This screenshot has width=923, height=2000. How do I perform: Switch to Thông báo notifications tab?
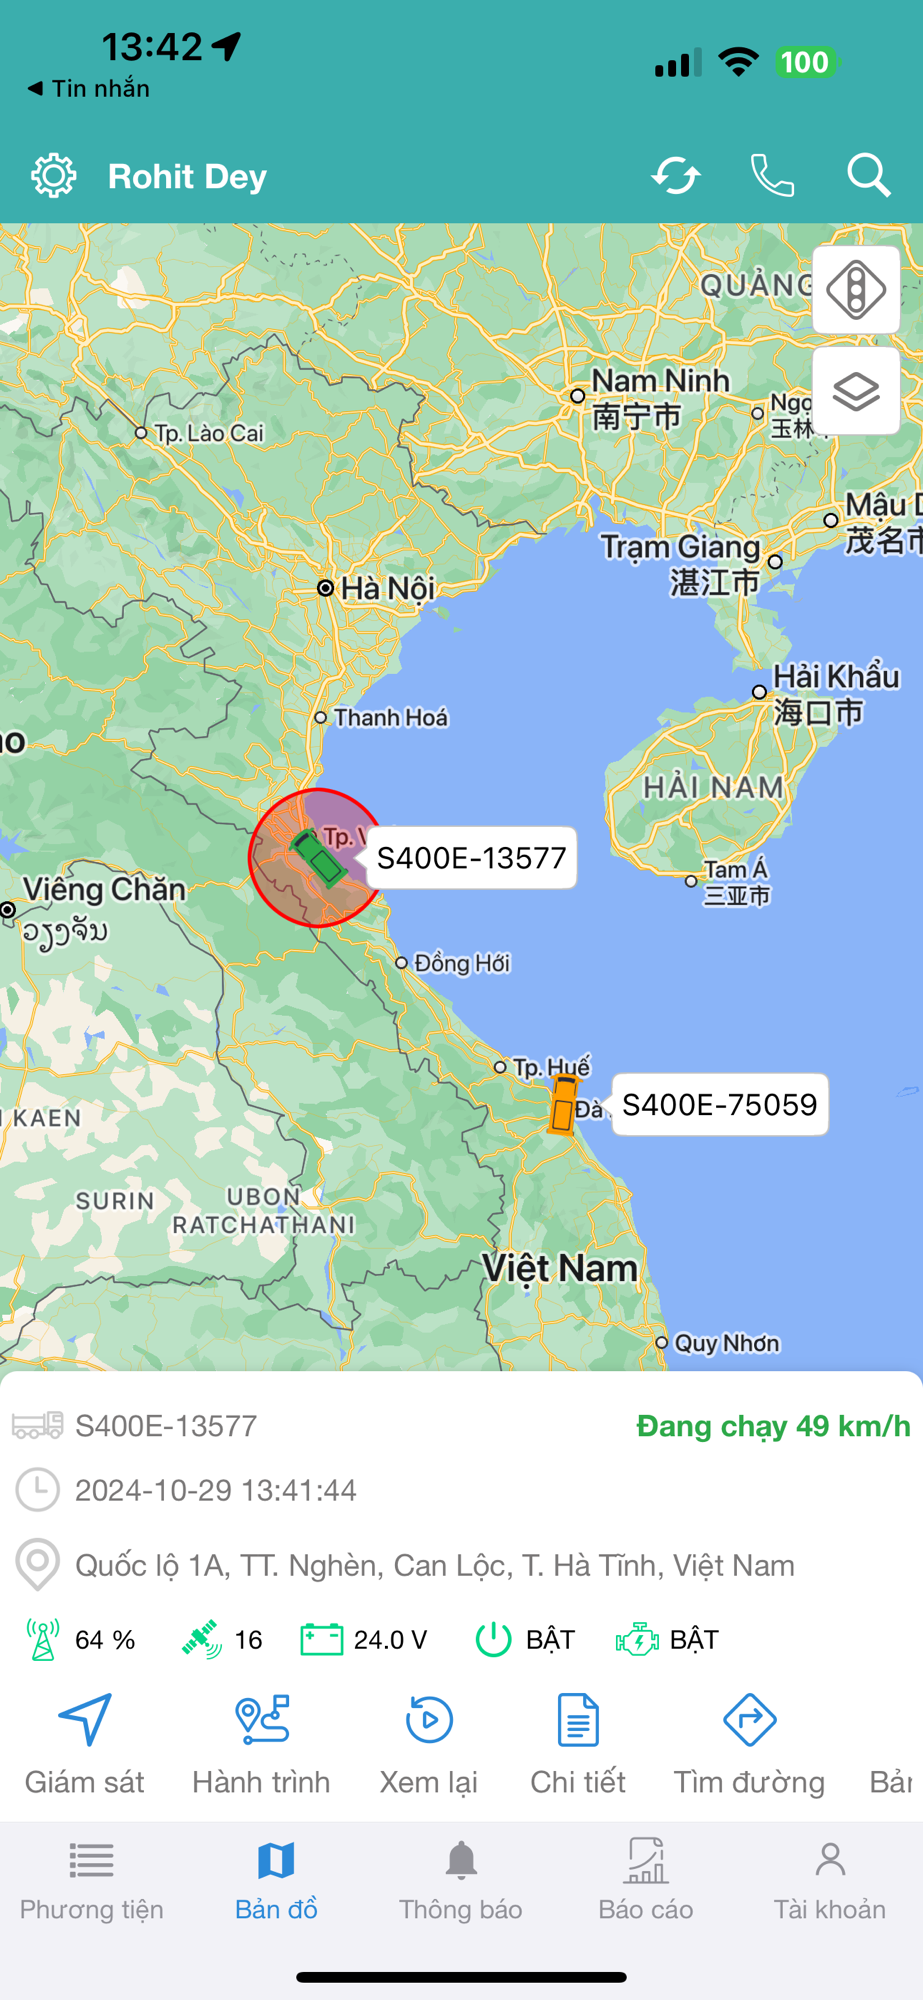click(461, 1881)
